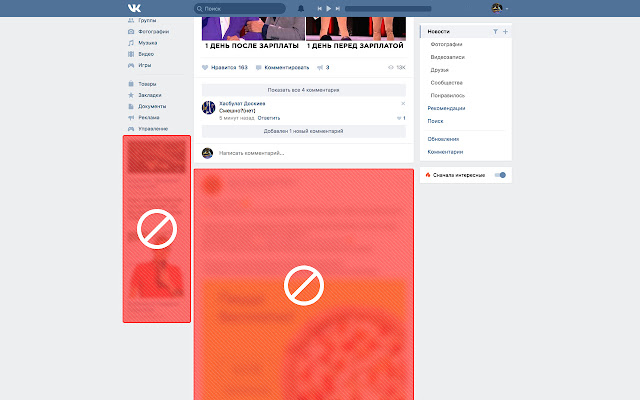Open the notifications bell in the header
Image resolution: width=640 pixels, height=400 pixels.
click(301, 9)
